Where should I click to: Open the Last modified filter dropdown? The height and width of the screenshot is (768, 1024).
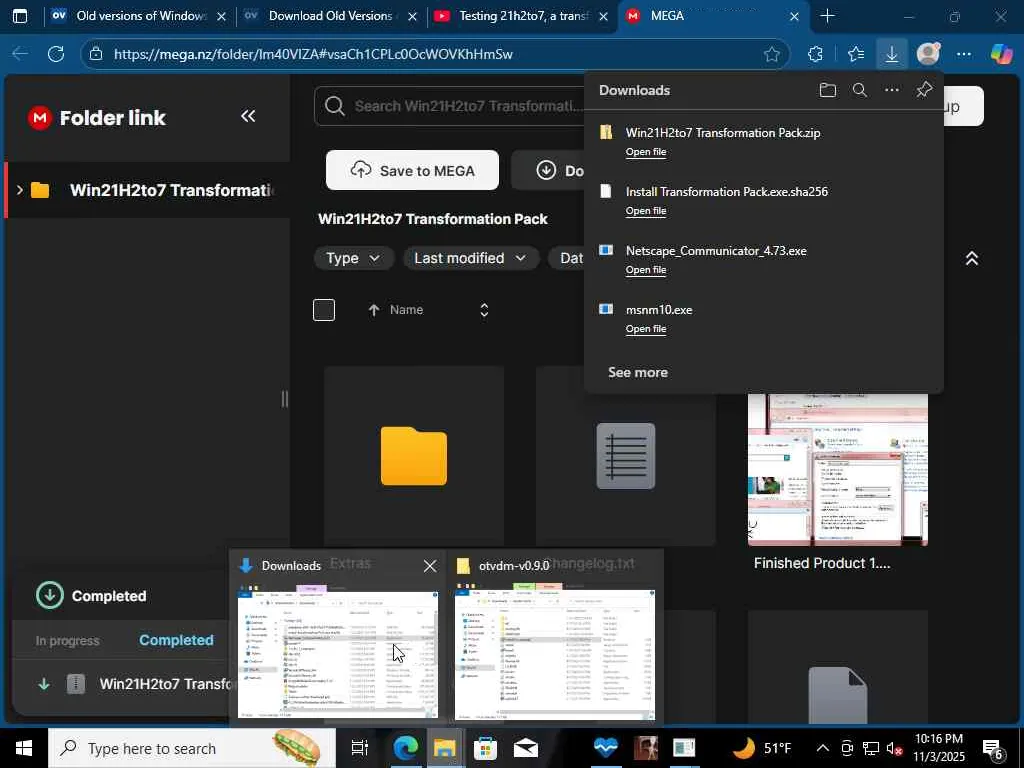[470, 259]
